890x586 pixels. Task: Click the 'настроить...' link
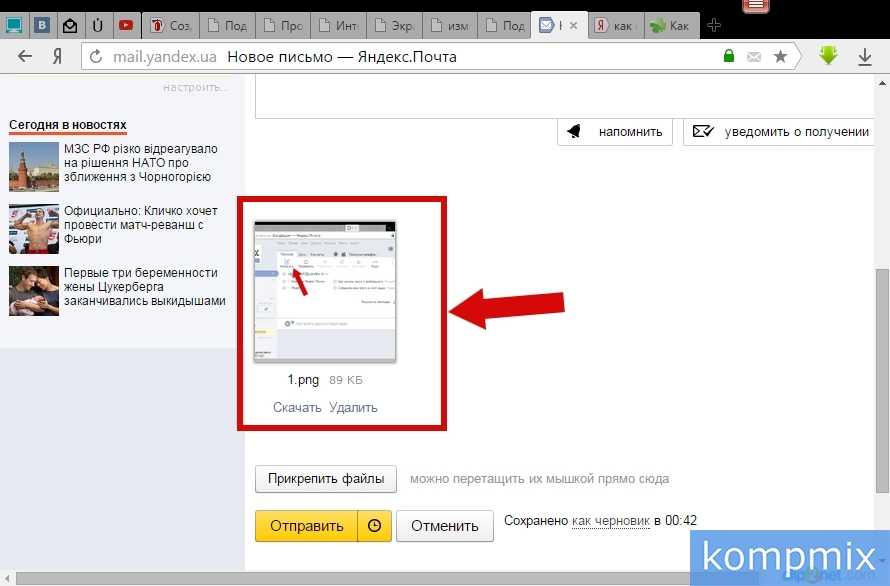click(x=195, y=87)
